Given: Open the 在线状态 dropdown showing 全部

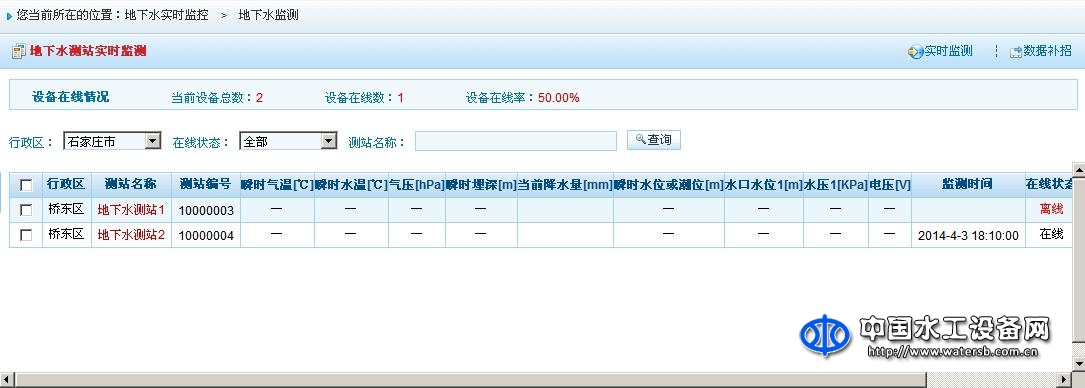Looking at the screenshot, I should coord(288,141).
